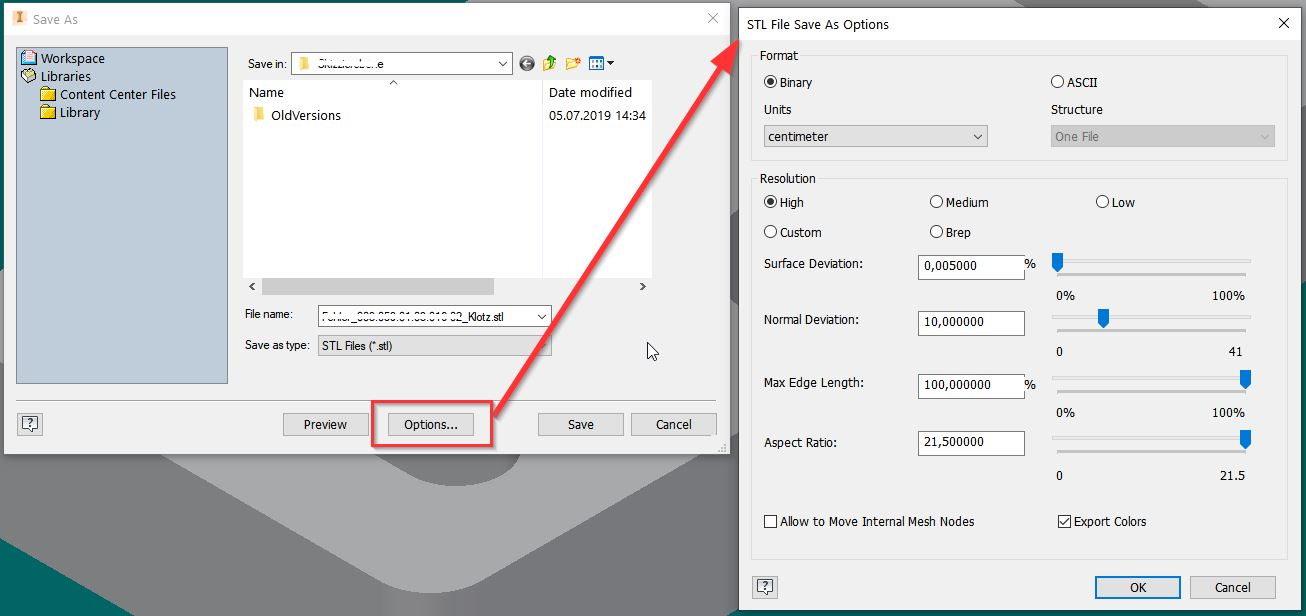Expand the File name dropdown
Image resolution: width=1306 pixels, height=616 pixels.
point(542,317)
